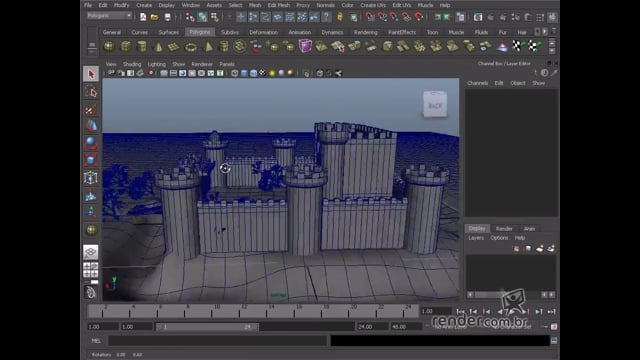The image size is (640, 360).
Task: Switch to the Surfaces shelf tab
Action: coord(169,32)
